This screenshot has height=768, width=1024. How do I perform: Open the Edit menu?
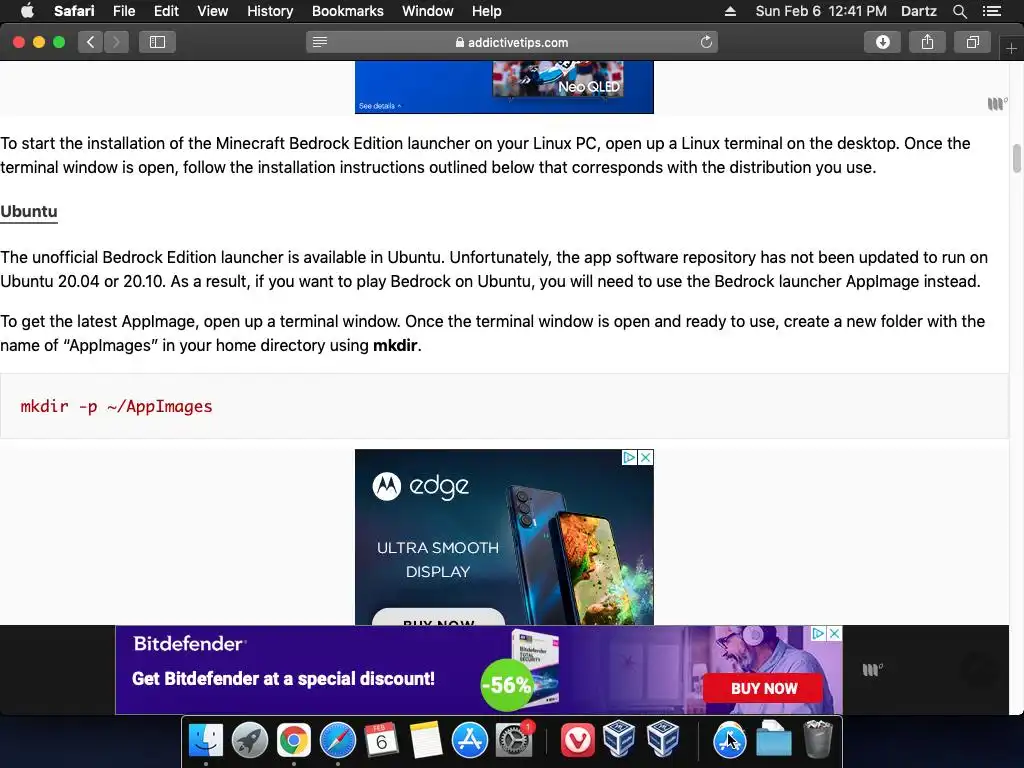coord(166,11)
